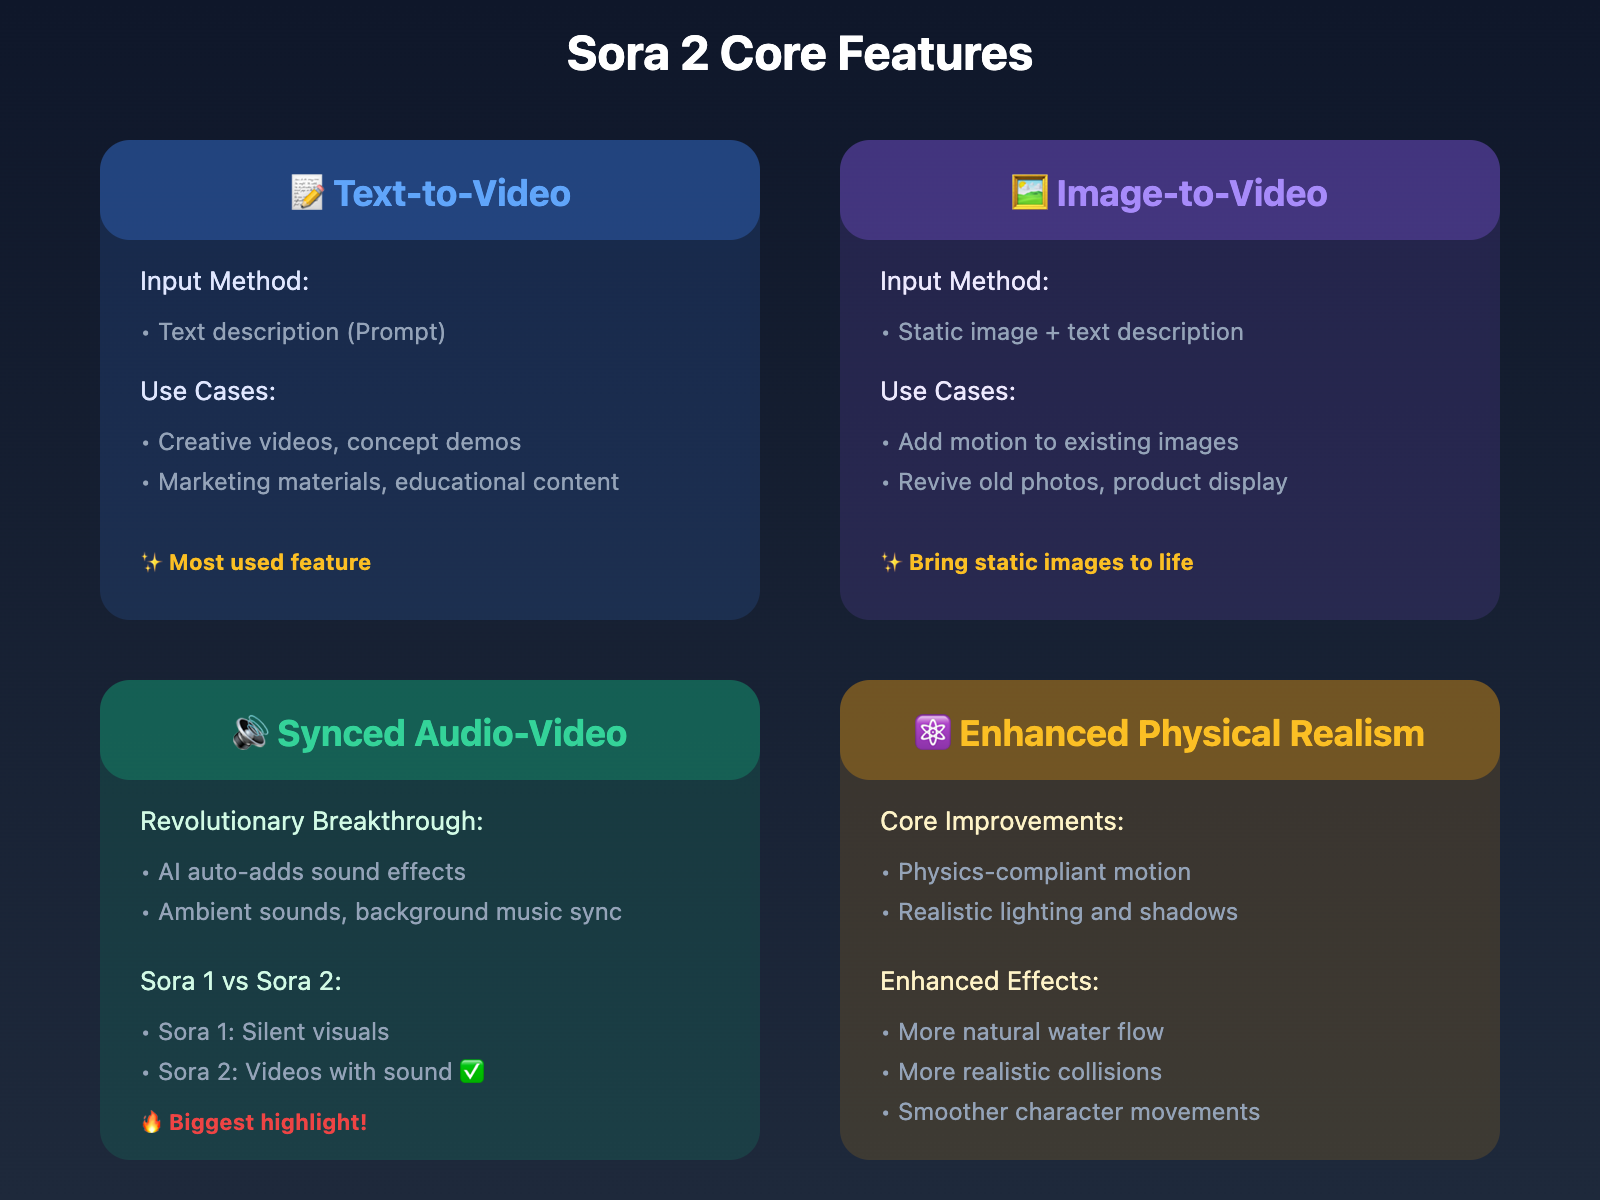This screenshot has width=1600, height=1200.
Task: Click the atom icon beside Enhanced Physical Realism
Action: click(x=932, y=732)
